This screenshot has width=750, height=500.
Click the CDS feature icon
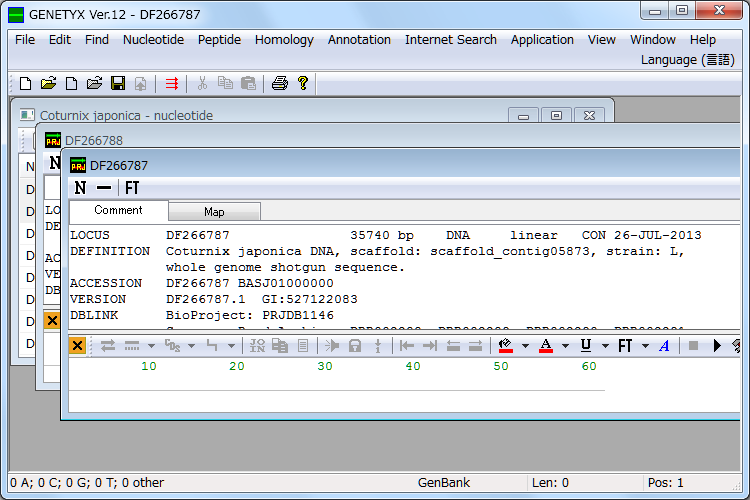click(x=172, y=345)
